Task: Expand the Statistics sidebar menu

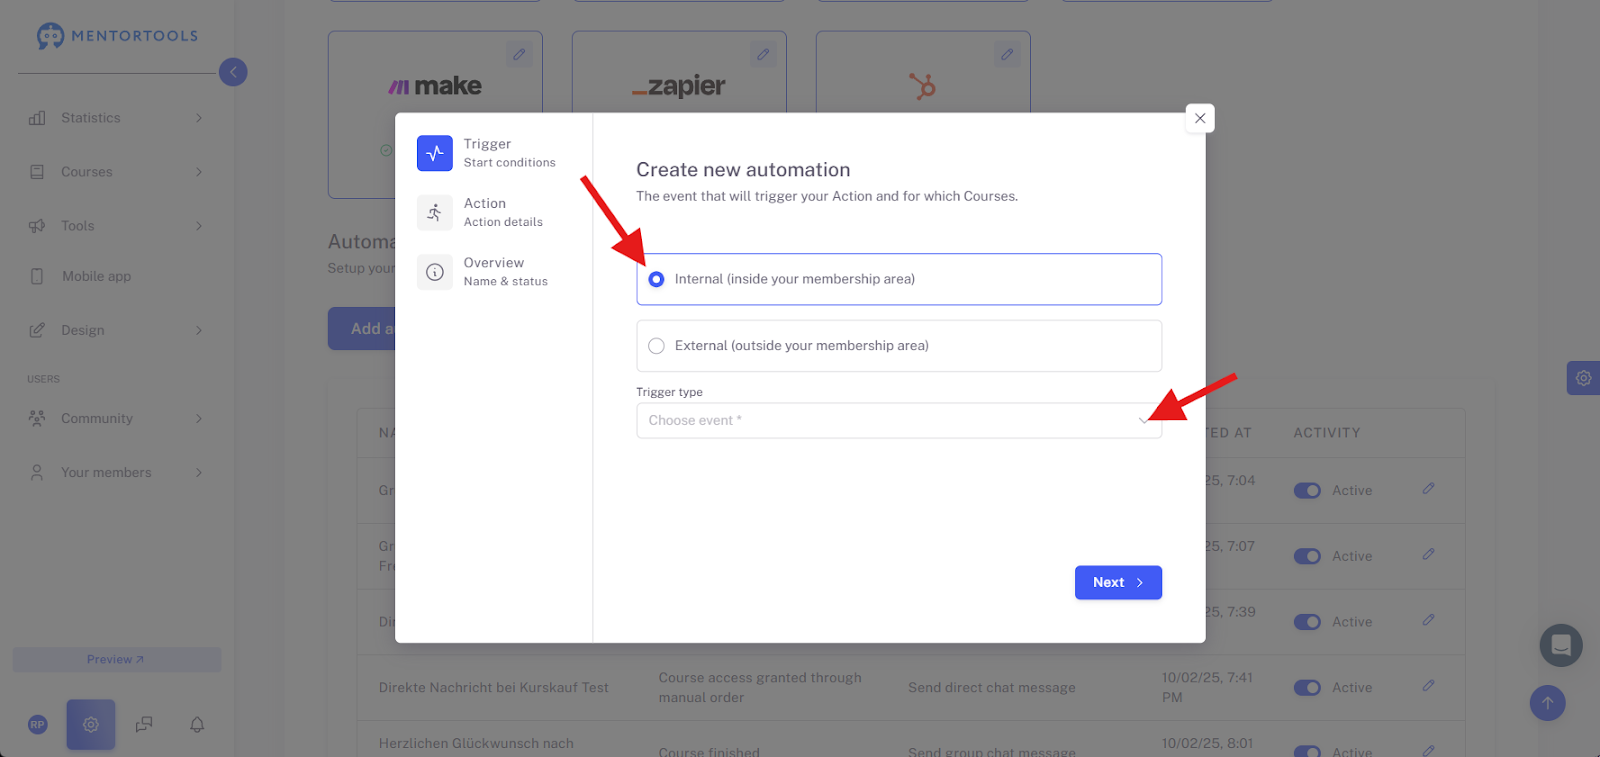Action: tap(116, 118)
